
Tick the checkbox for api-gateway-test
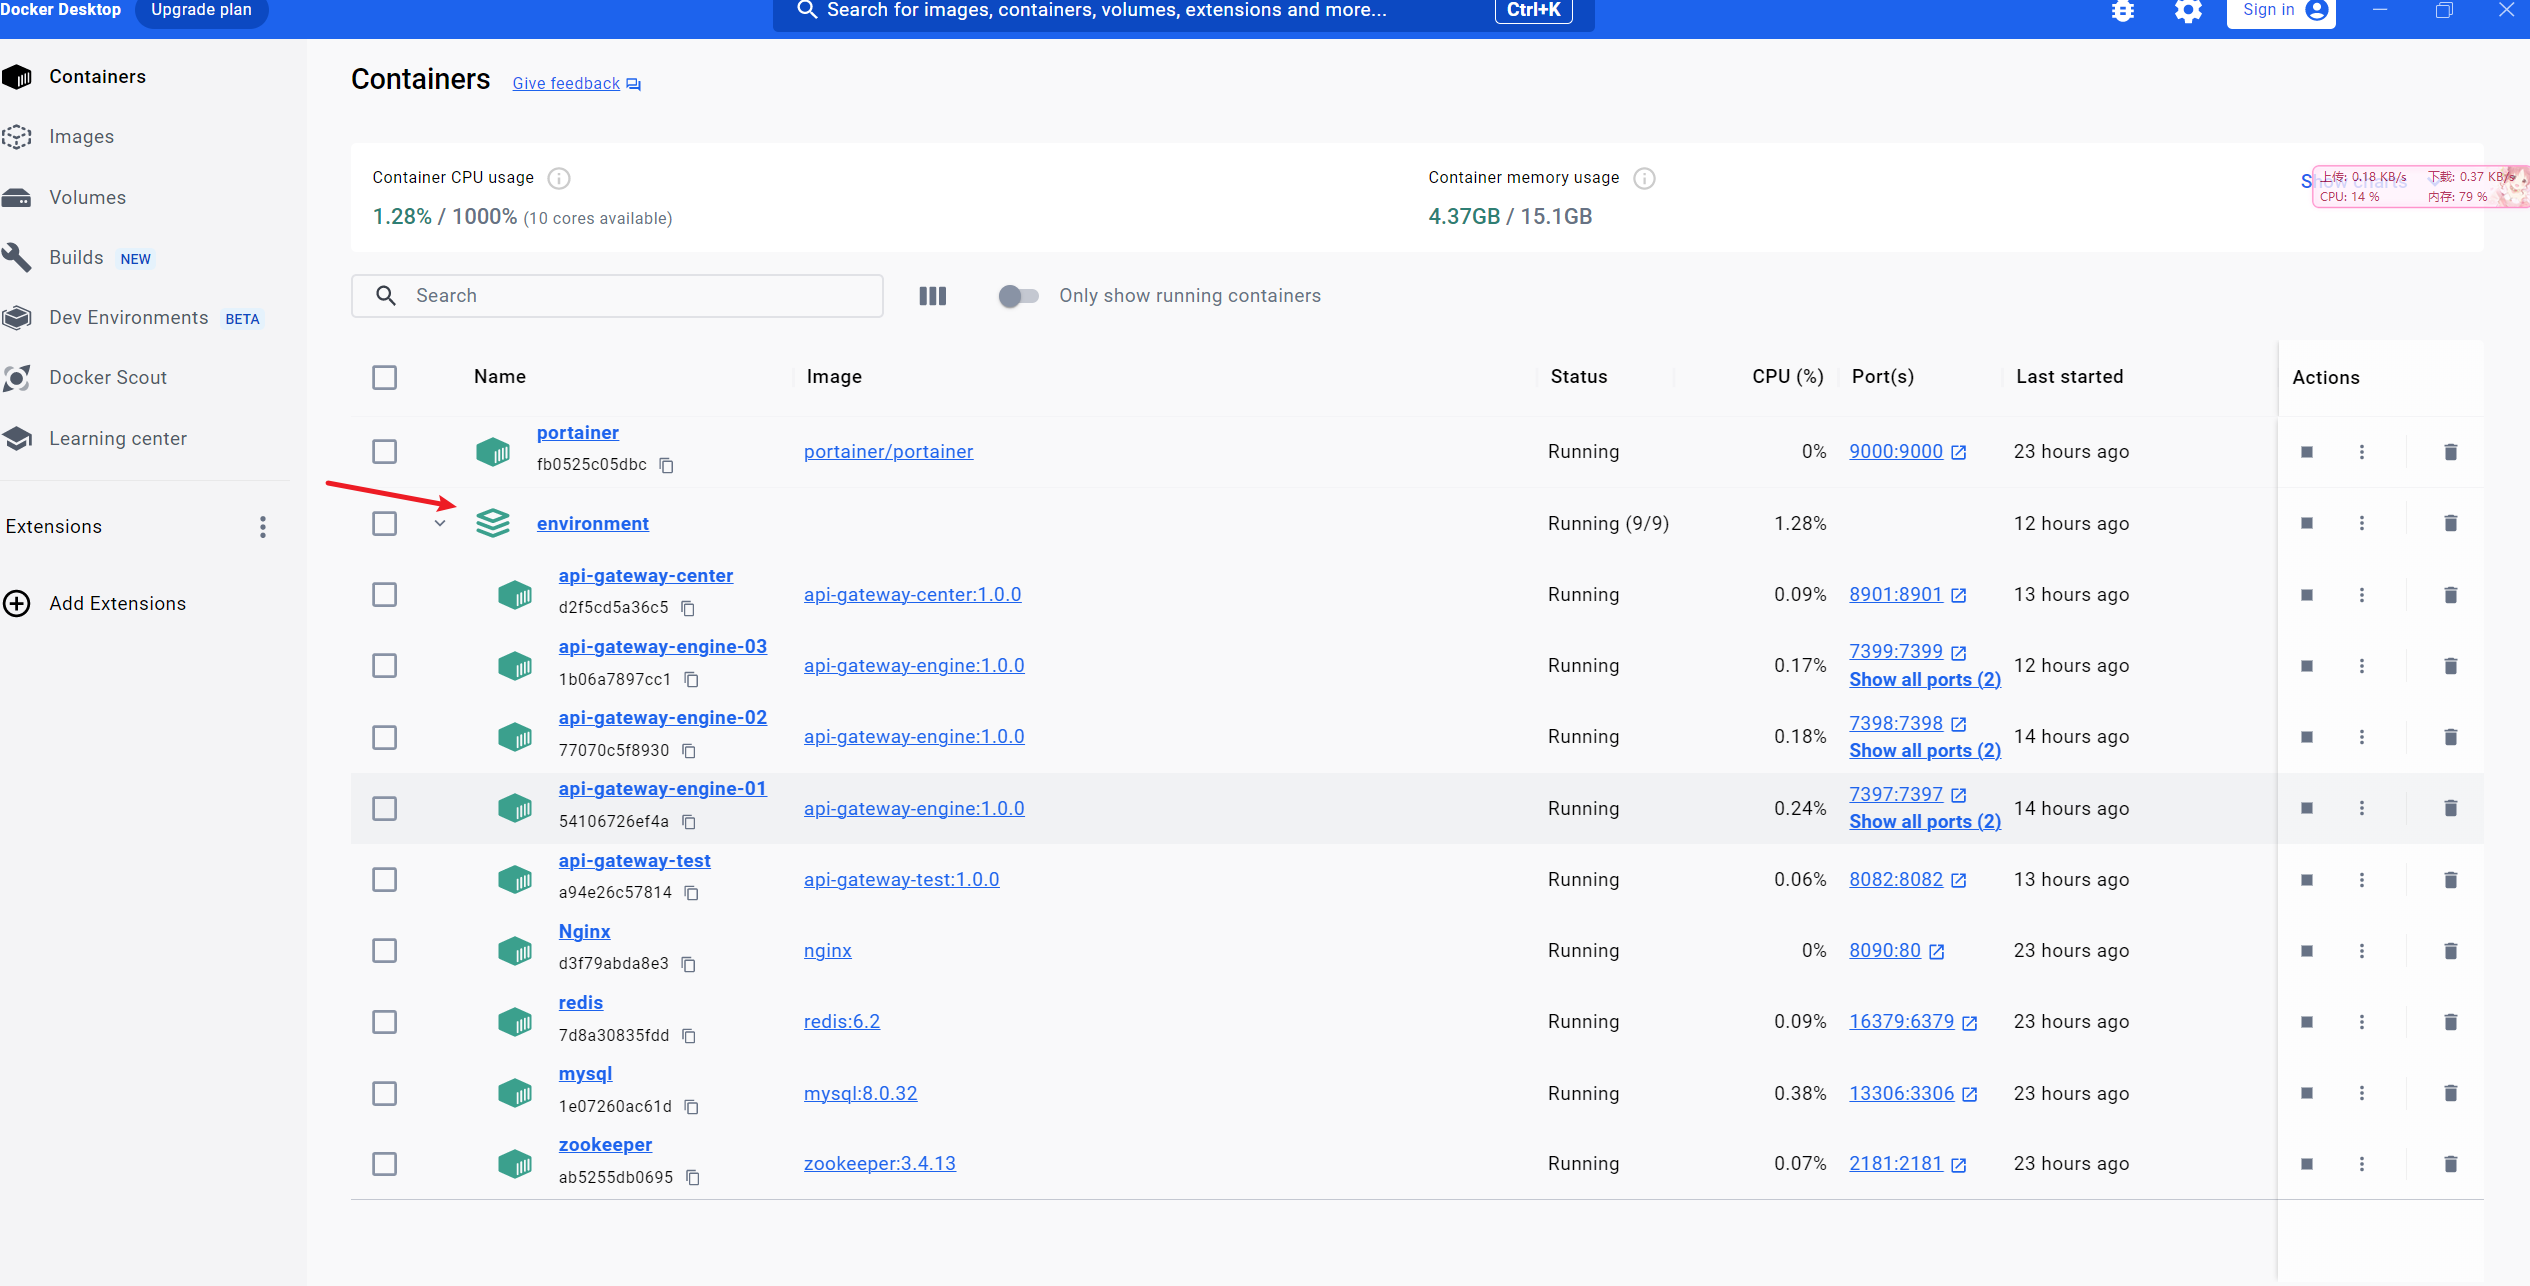(x=384, y=880)
